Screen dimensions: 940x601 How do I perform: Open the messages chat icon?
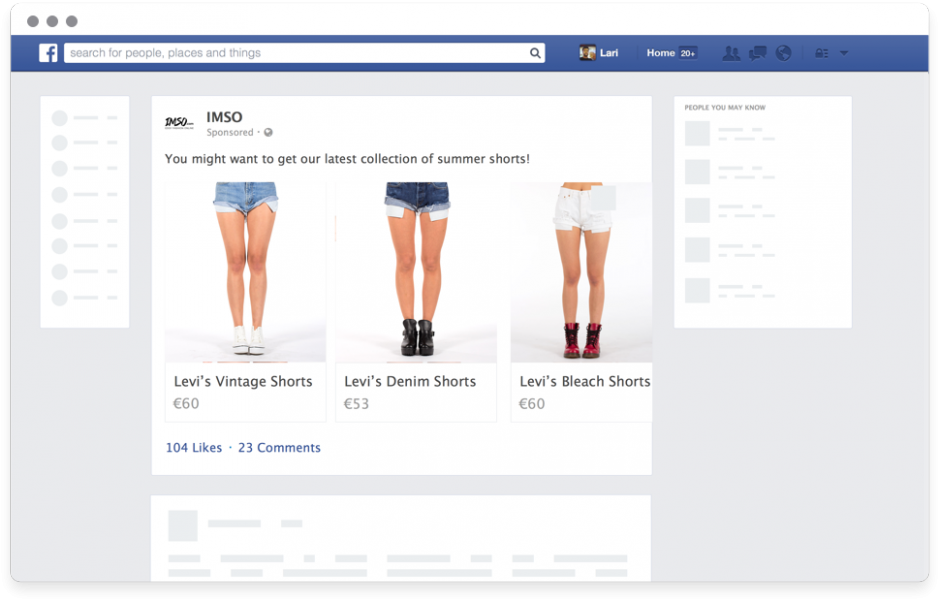pyautogui.click(x=757, y=52)
